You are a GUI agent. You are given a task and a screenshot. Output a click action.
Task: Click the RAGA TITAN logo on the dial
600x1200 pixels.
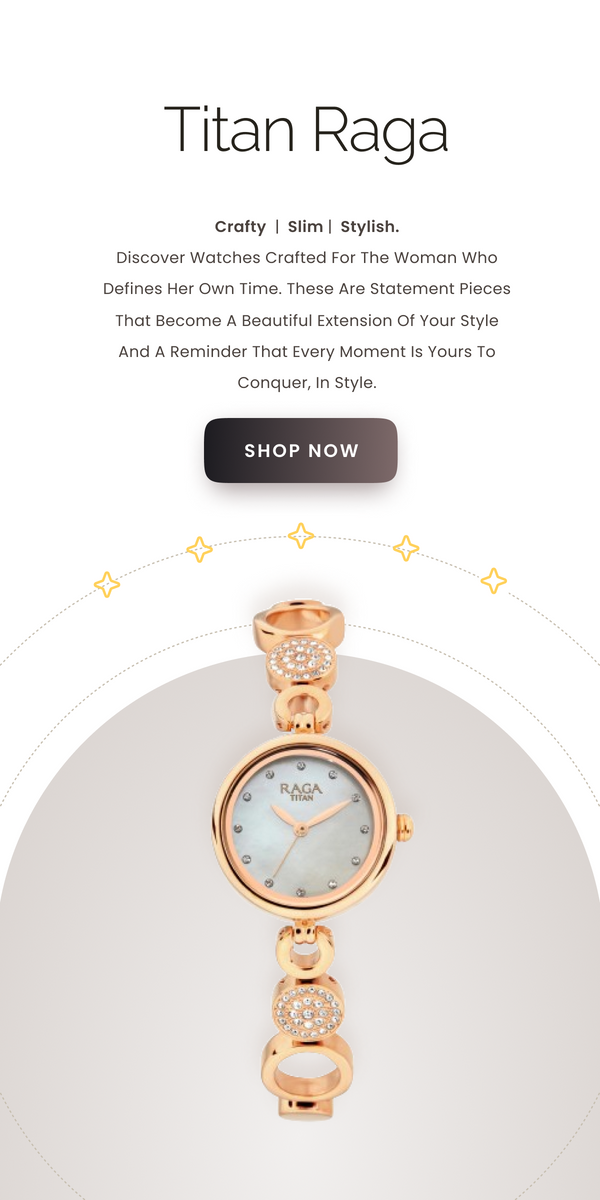point(300,792)
